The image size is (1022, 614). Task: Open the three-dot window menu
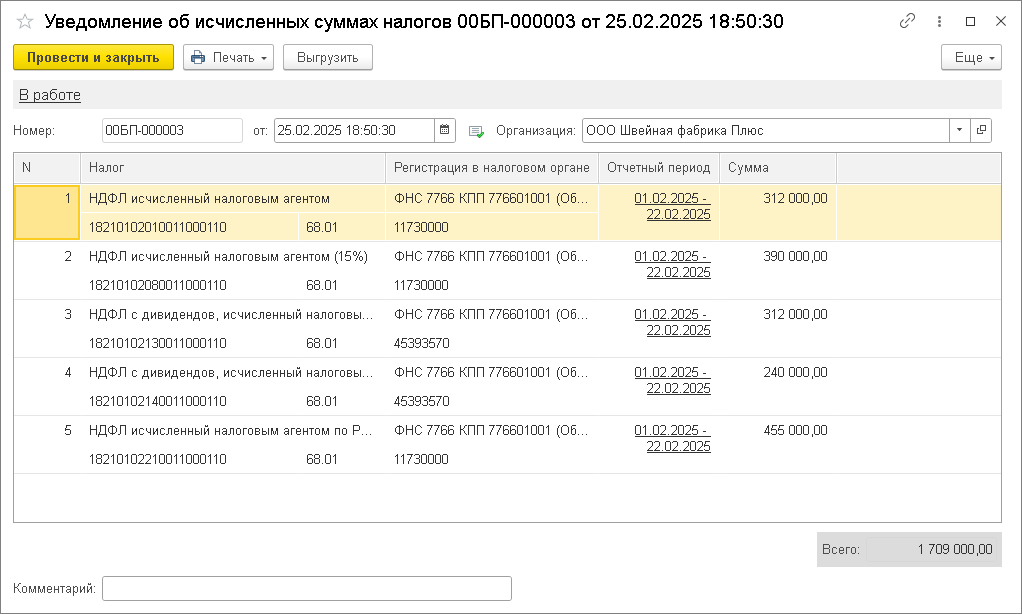[x=940, y=21]
